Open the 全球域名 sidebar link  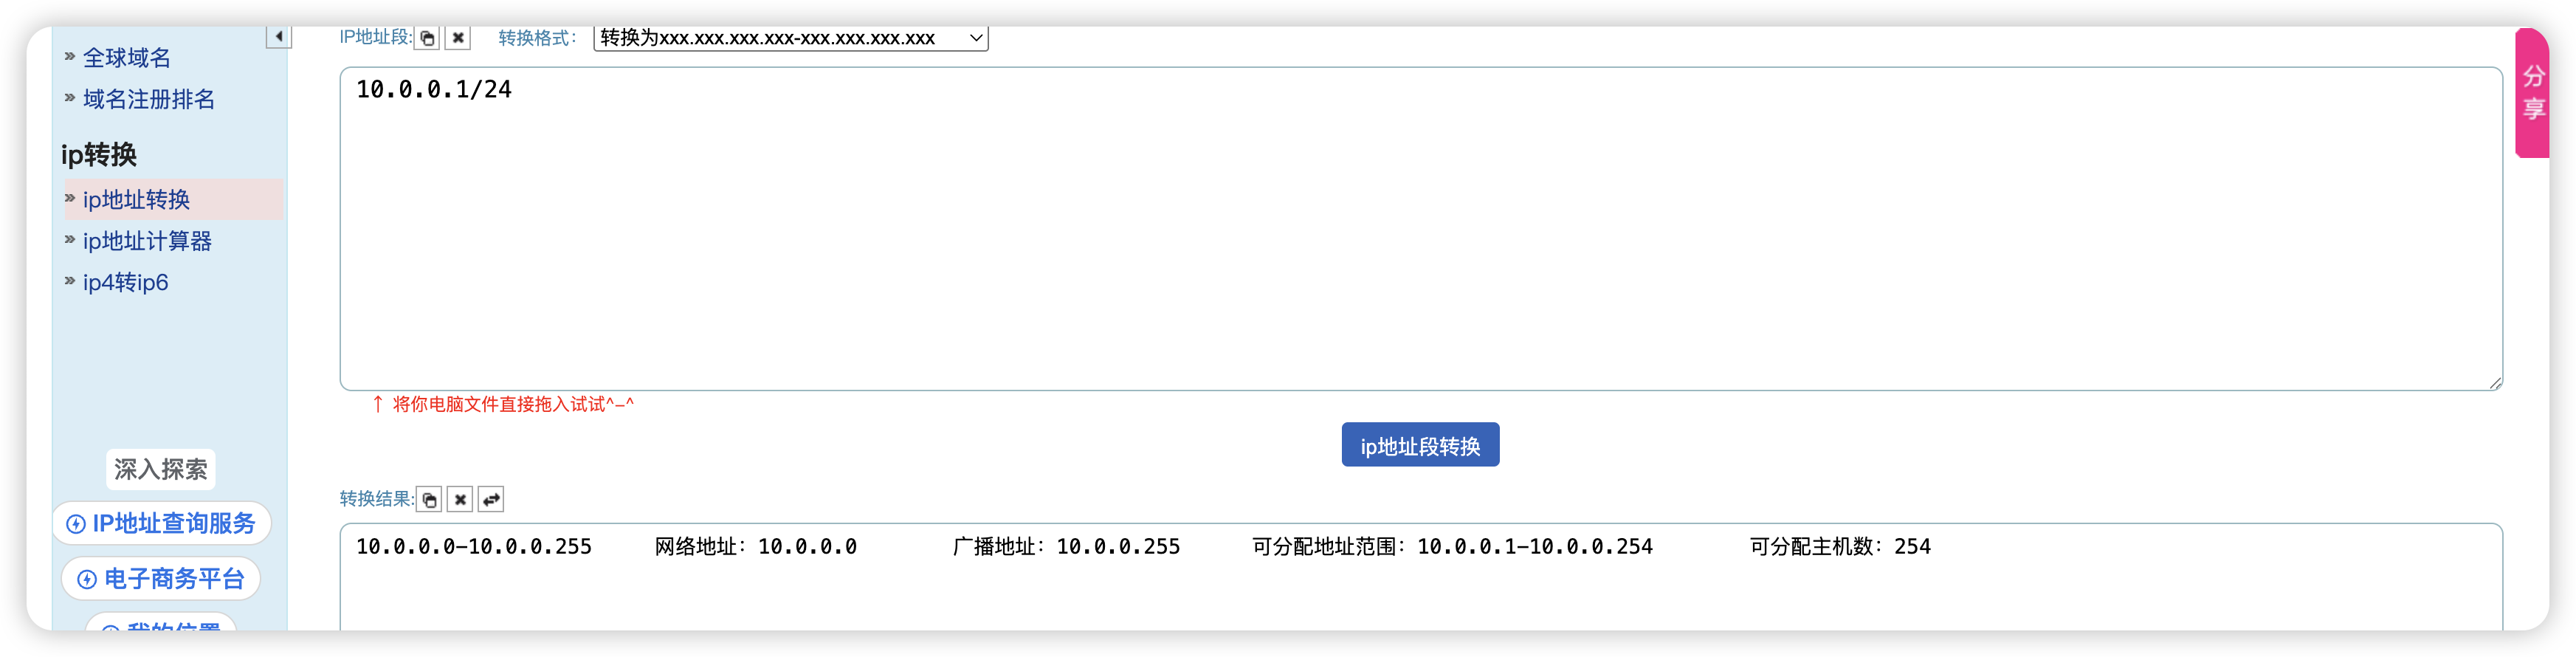pyautogui.click(x=126, y=58)
